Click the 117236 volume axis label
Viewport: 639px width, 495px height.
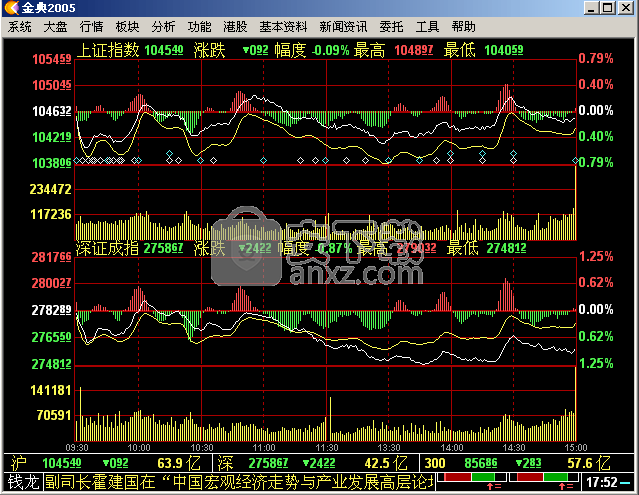coord(51,214)
